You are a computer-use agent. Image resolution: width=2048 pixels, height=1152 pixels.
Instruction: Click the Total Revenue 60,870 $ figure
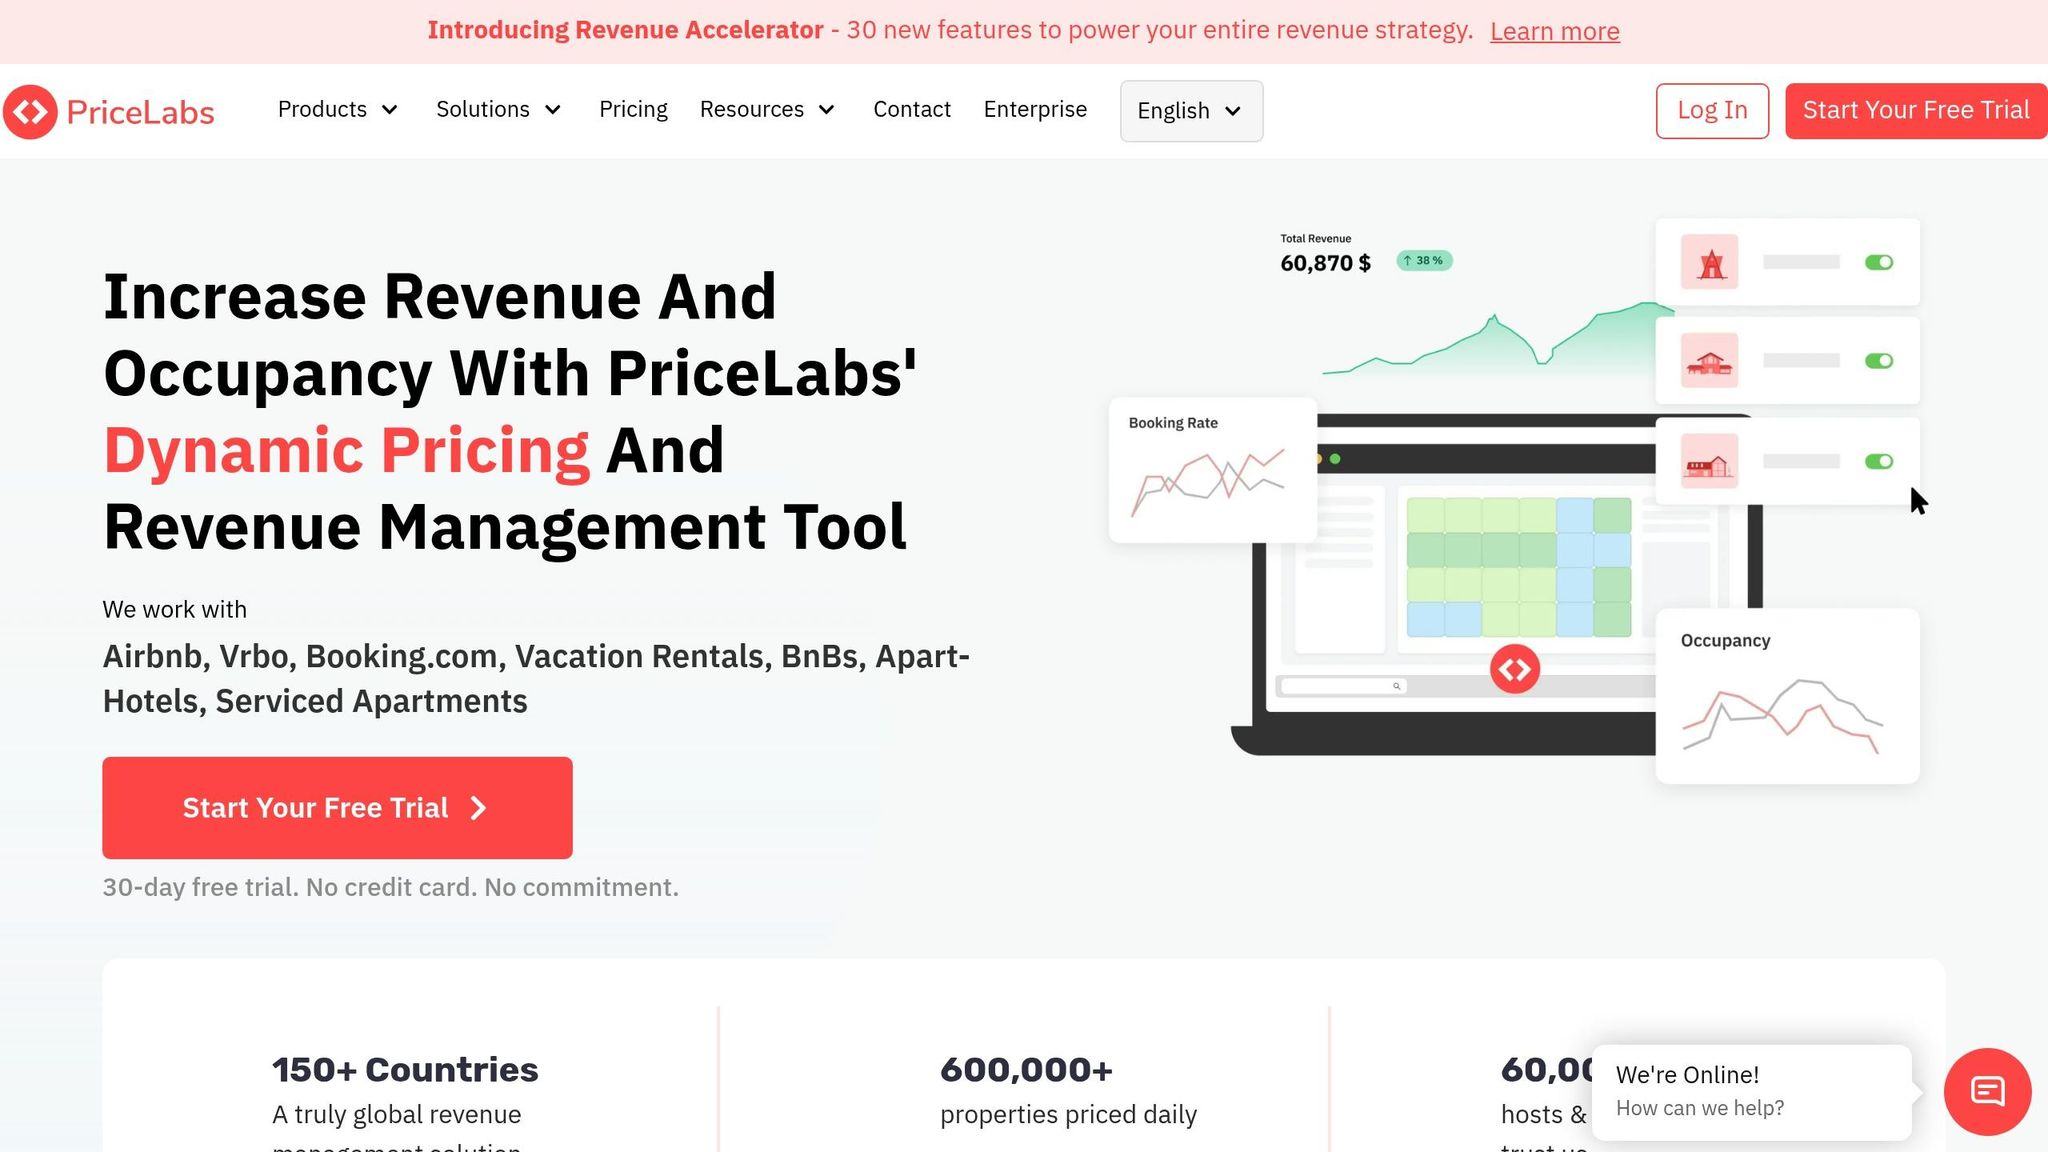(x=1325, y=263)
